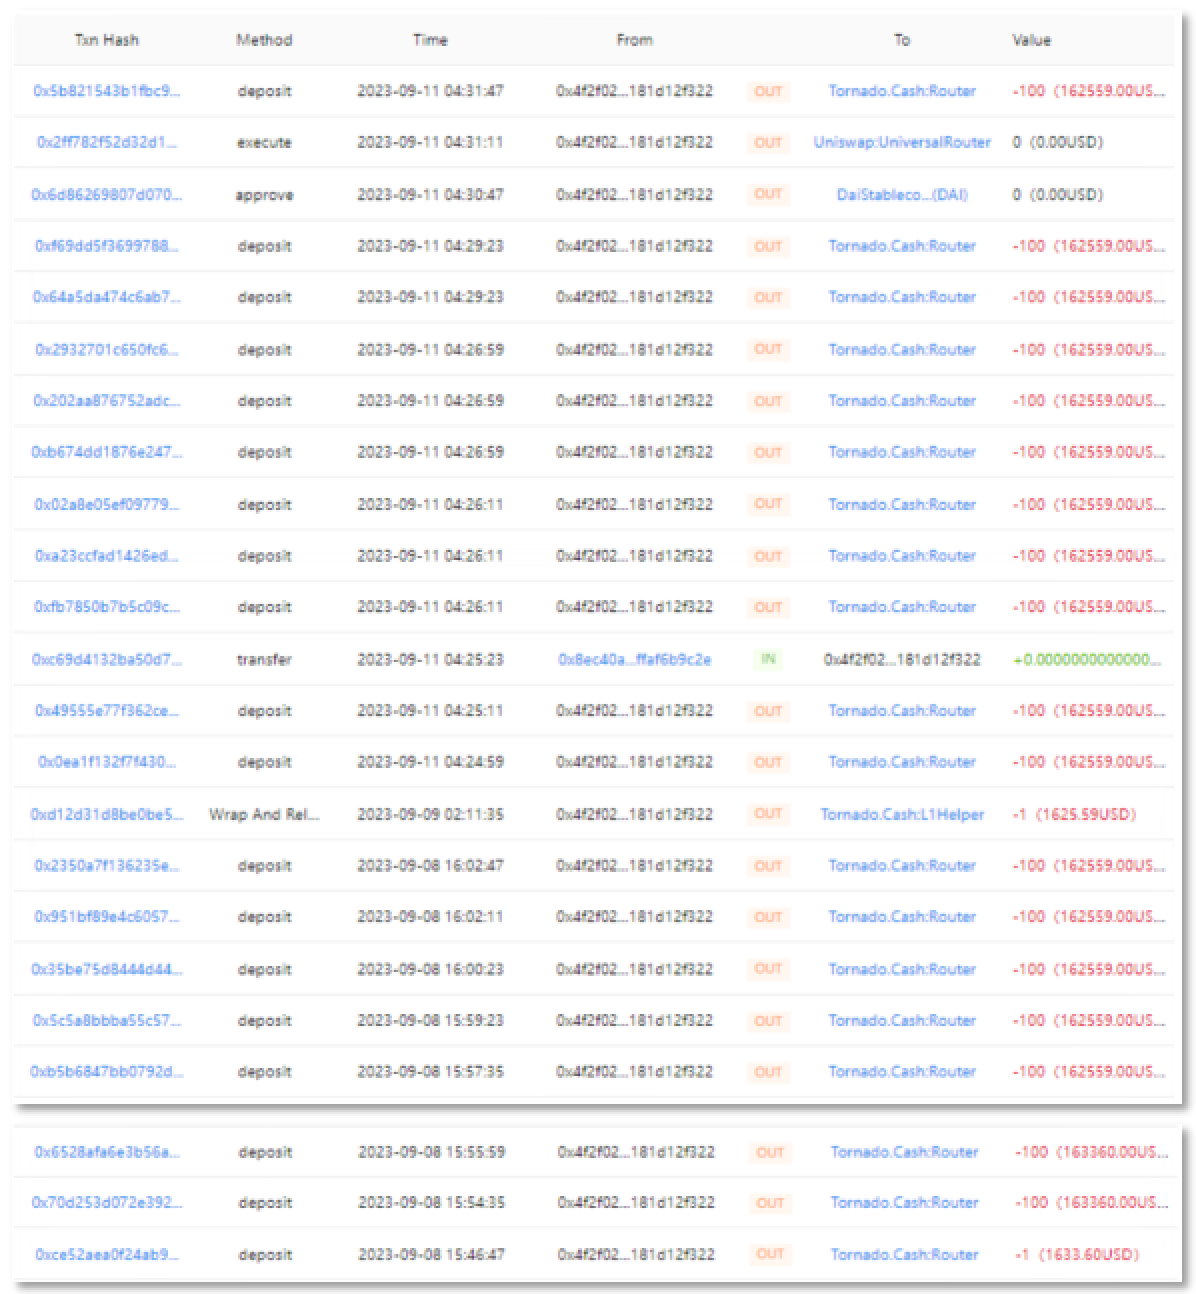Select value -1 (1625.59USD)

[1074, 814]
